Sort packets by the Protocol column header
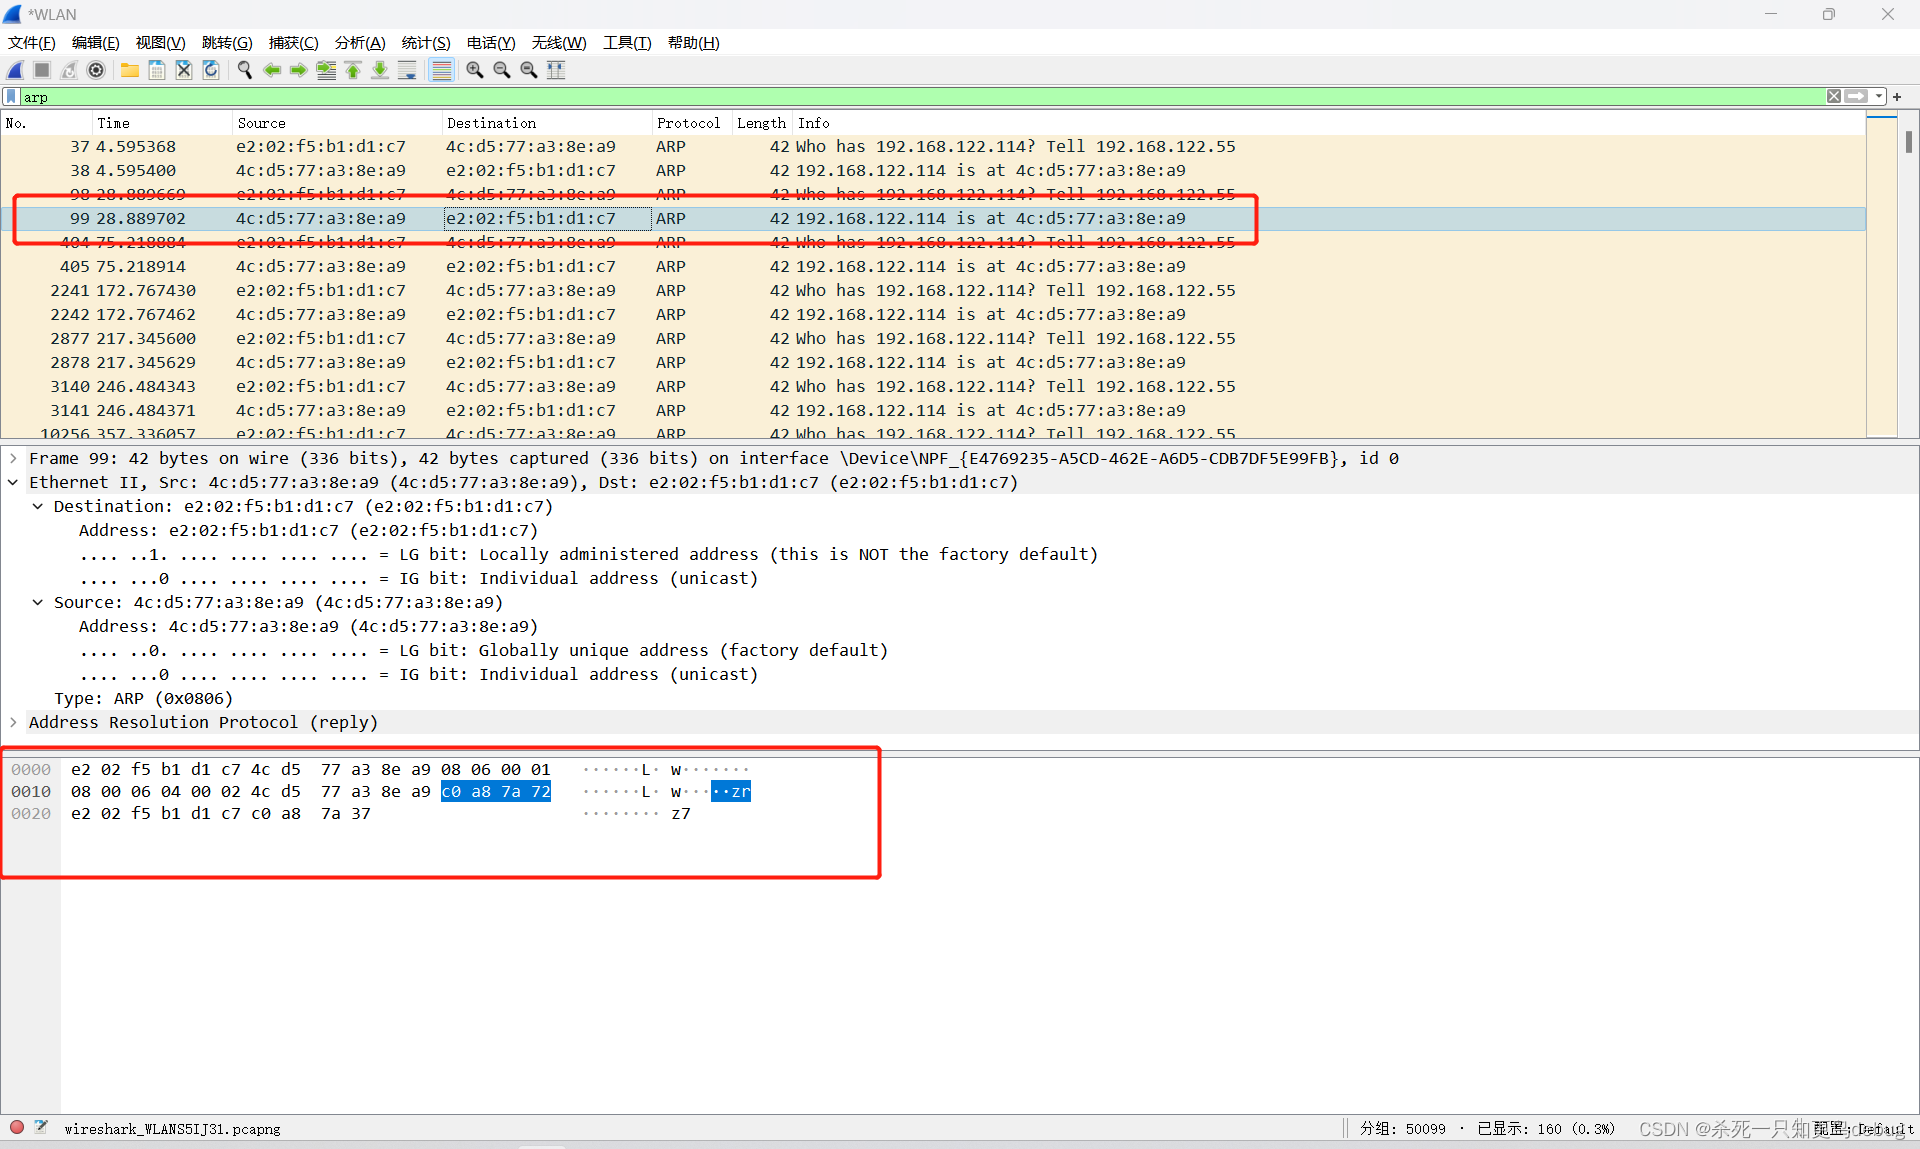 [x=692, y=123]
